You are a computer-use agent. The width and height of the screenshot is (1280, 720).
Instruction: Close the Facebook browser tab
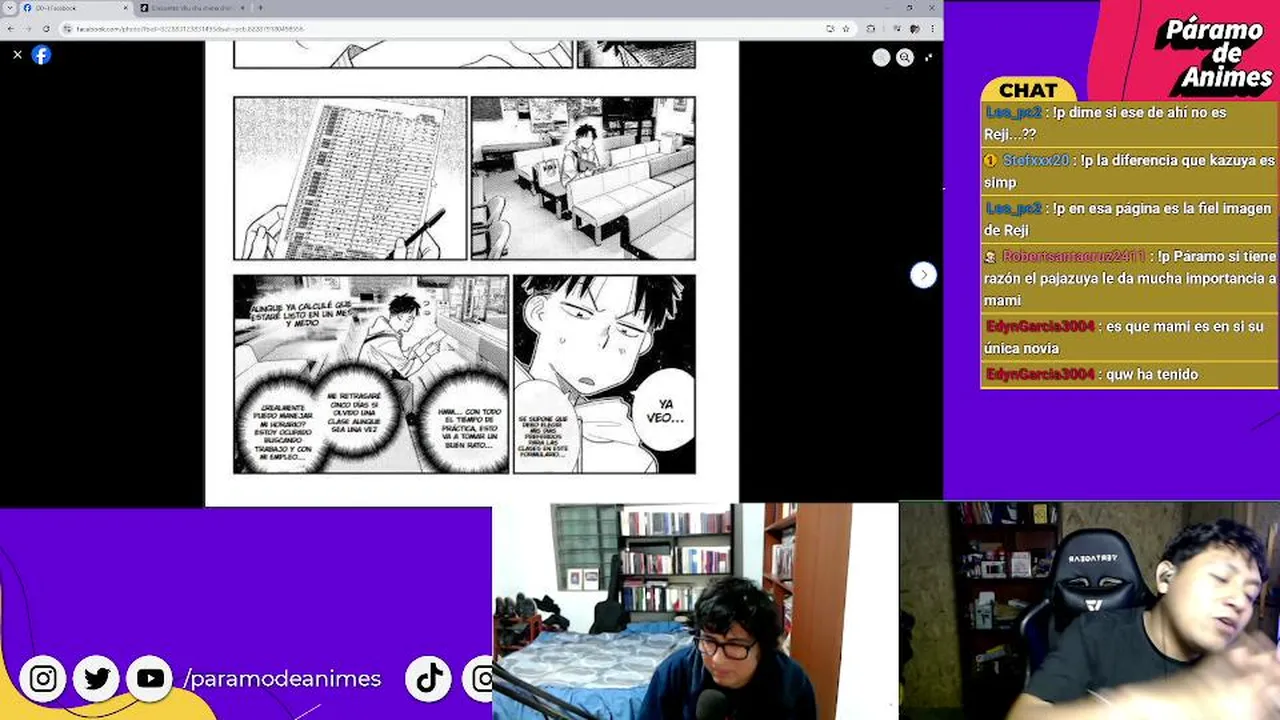pos(126,8)
